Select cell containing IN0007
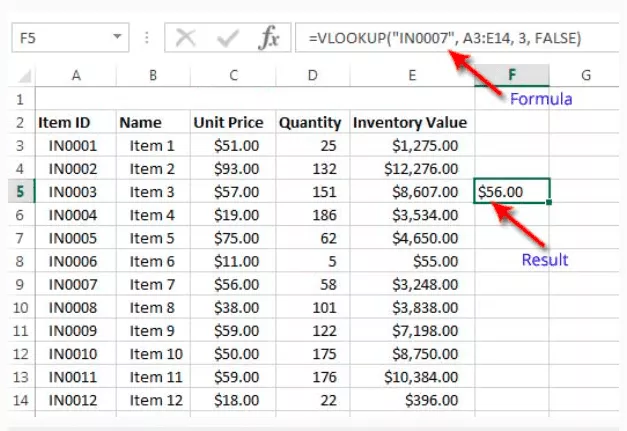 pos(75,283)
